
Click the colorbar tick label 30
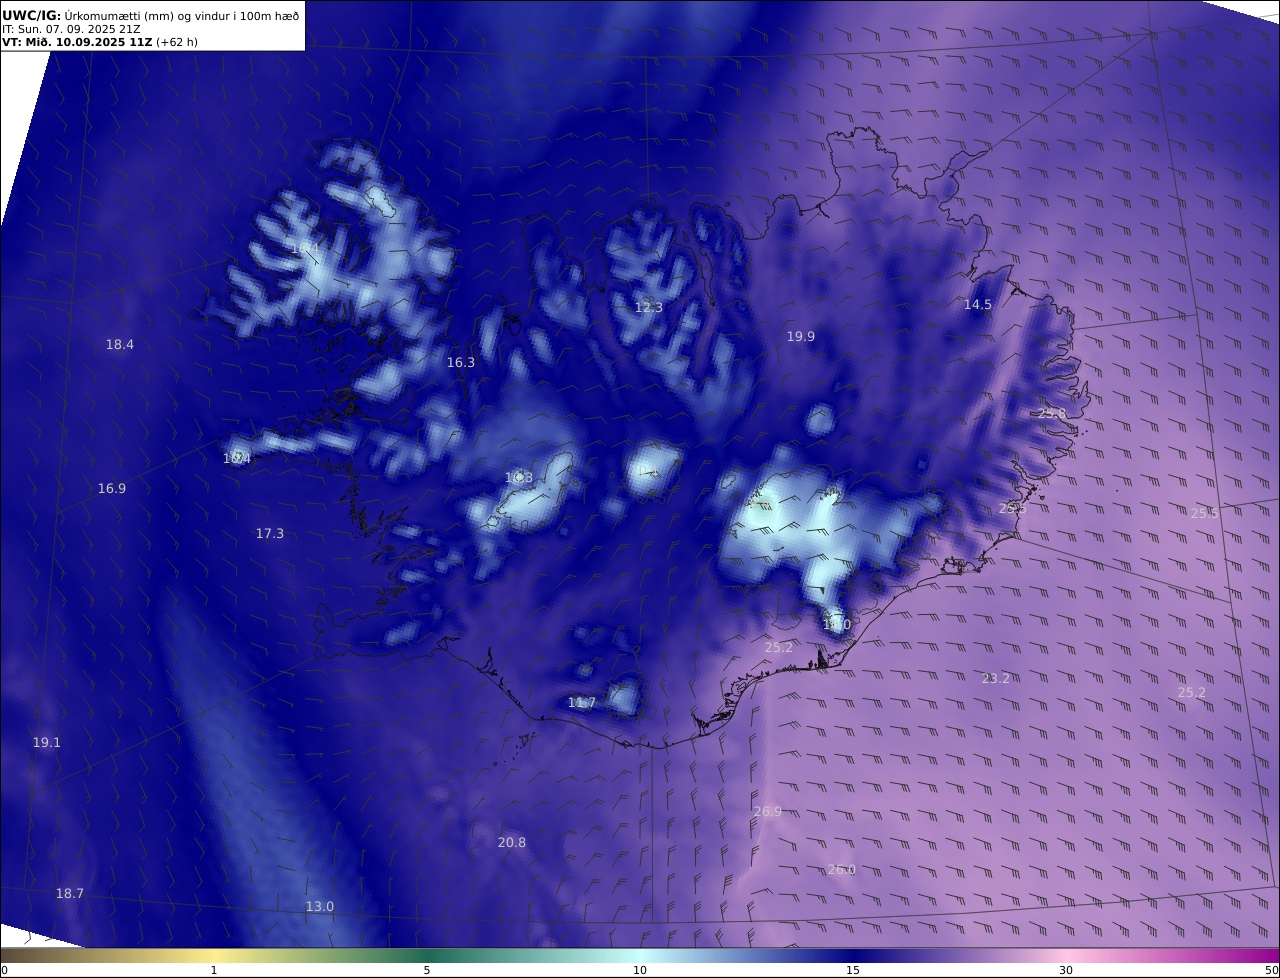tap(1066, 970)
